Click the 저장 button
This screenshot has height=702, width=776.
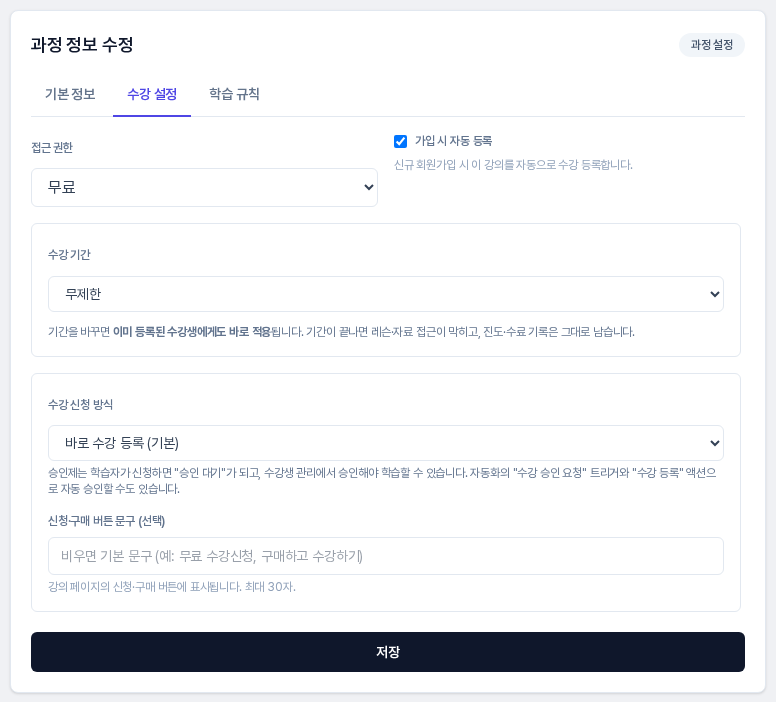point(388,652)
